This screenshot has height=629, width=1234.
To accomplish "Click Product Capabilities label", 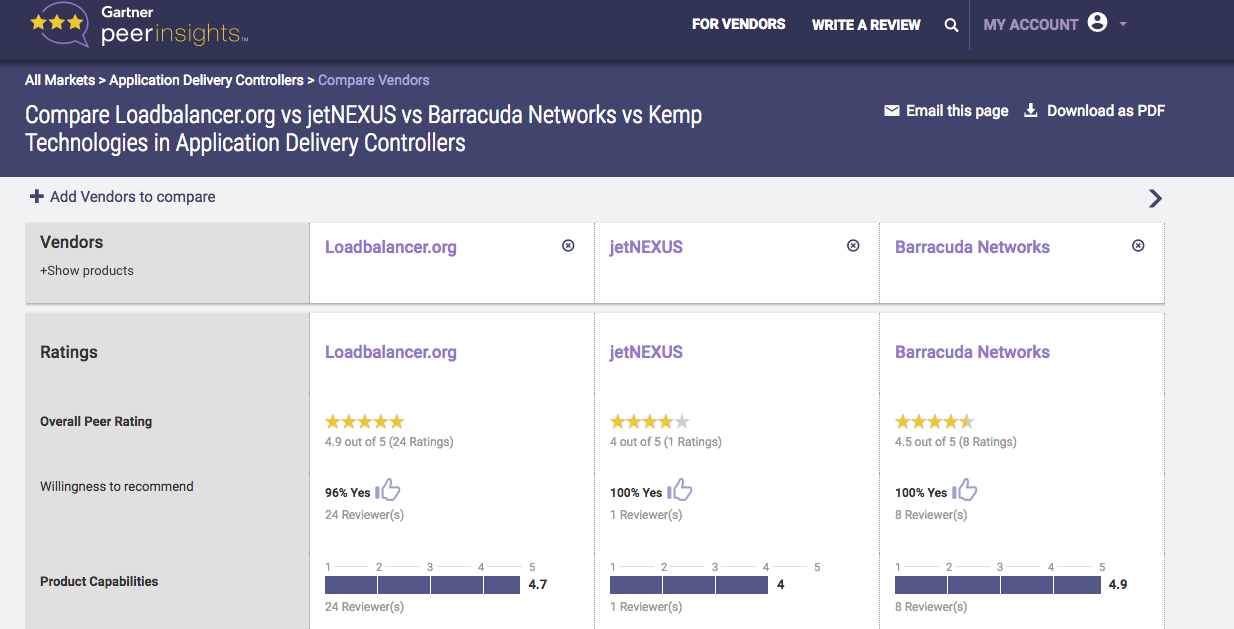I will [x=99, y=582].
